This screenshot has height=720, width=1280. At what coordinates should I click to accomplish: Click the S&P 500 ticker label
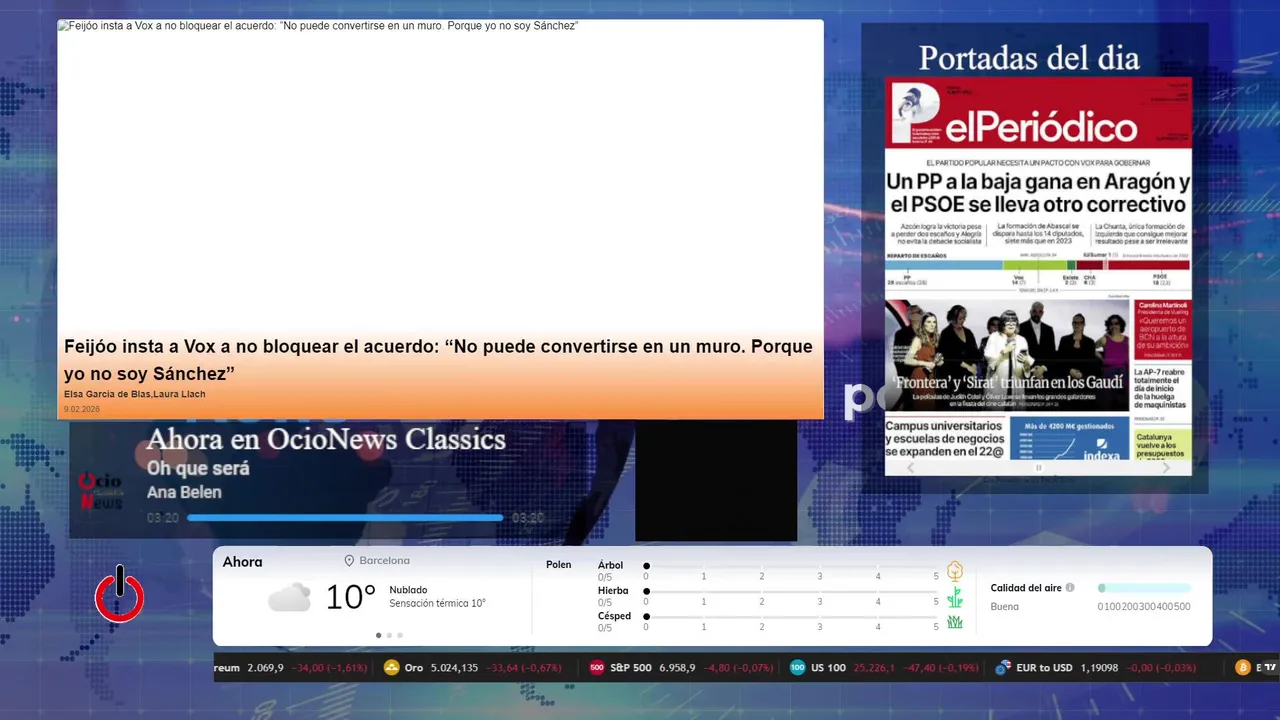click(x=630, y=668)
